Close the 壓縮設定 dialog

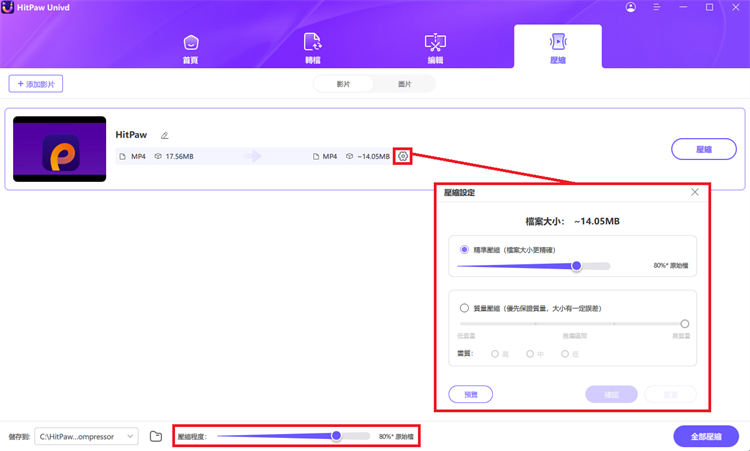(x=695, y=192)
